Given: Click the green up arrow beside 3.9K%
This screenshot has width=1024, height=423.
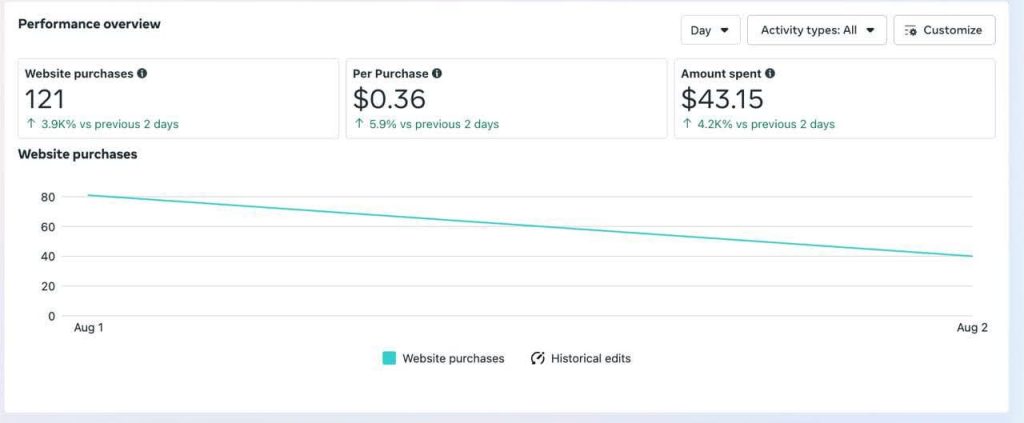Looking at the screenshot, I should [30, 124].
